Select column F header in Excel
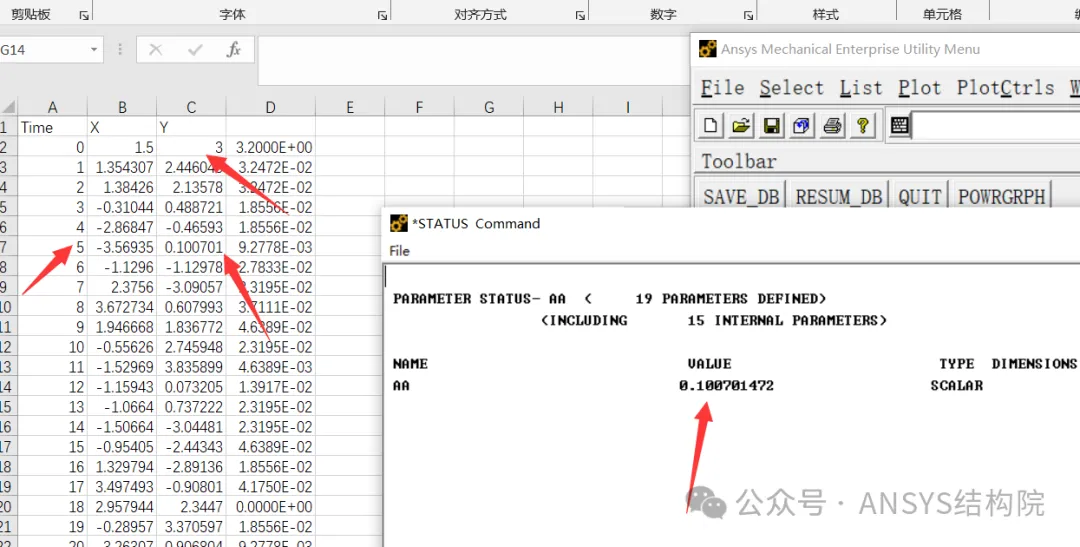Image resolution: width=1080 pixels, height=547 pixels. [x=419, y=107]
